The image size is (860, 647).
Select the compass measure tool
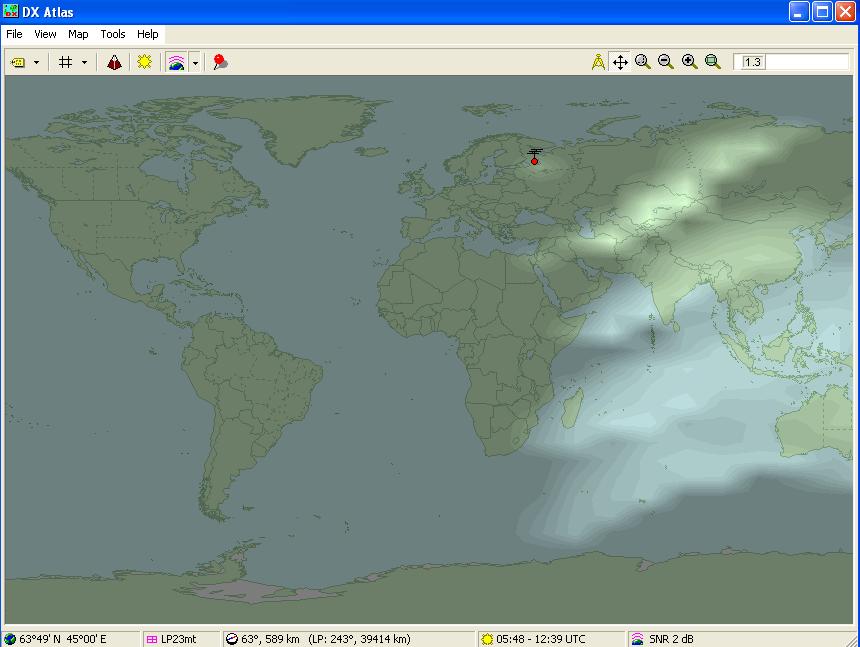tap(598, 62)
